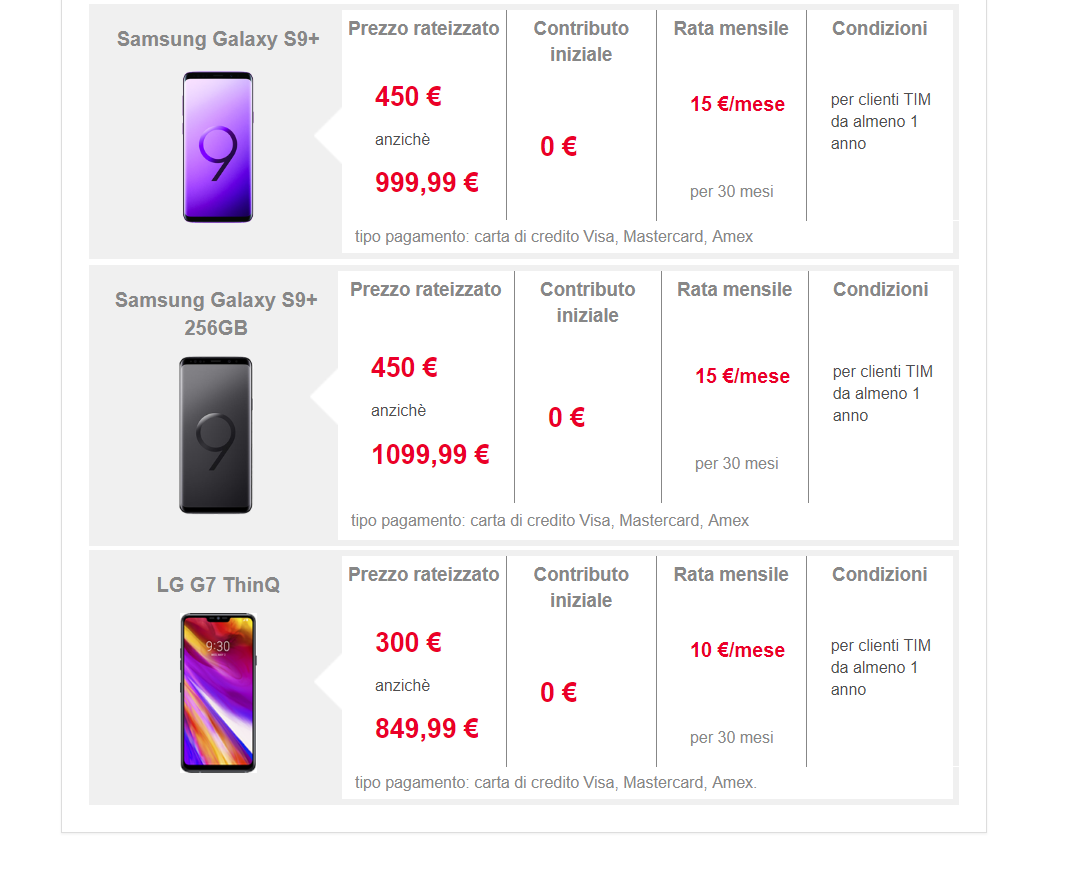Click LG G7 ThinQ 'Condizioni' header
This screenshot has height=872, width=1088.
click(x=880, y=575)
